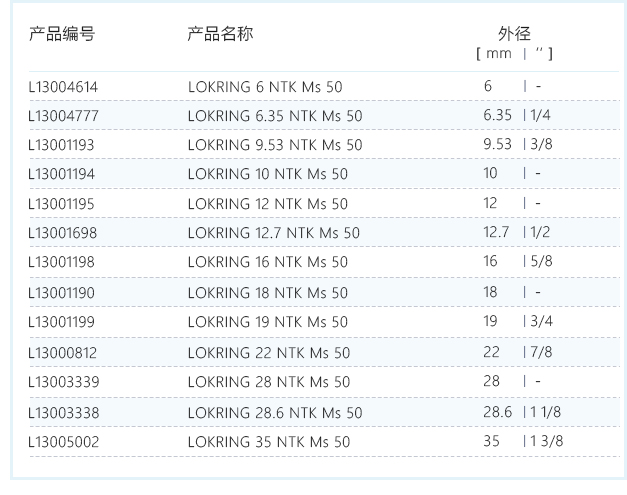Click product number L13001698
This screenshot has width=627, height=495.
tap(63, 233)
